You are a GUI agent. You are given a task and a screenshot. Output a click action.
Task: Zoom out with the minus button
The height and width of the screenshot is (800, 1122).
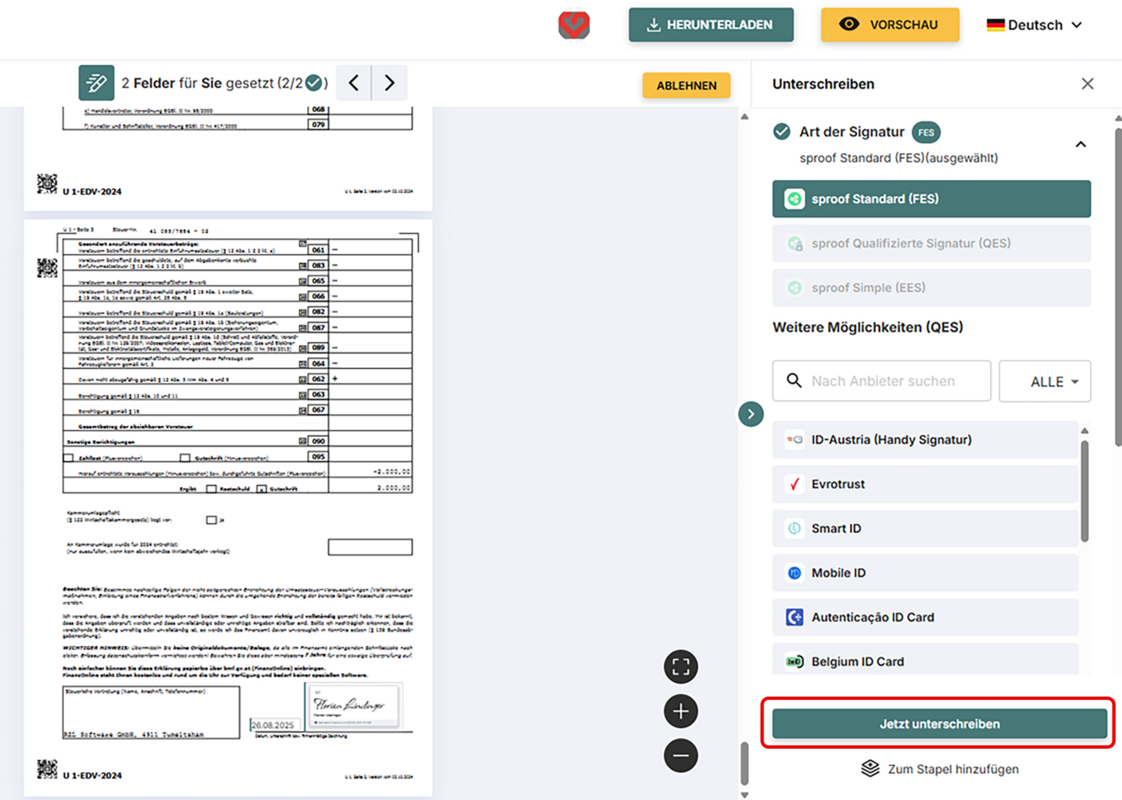tap(681, 755)
